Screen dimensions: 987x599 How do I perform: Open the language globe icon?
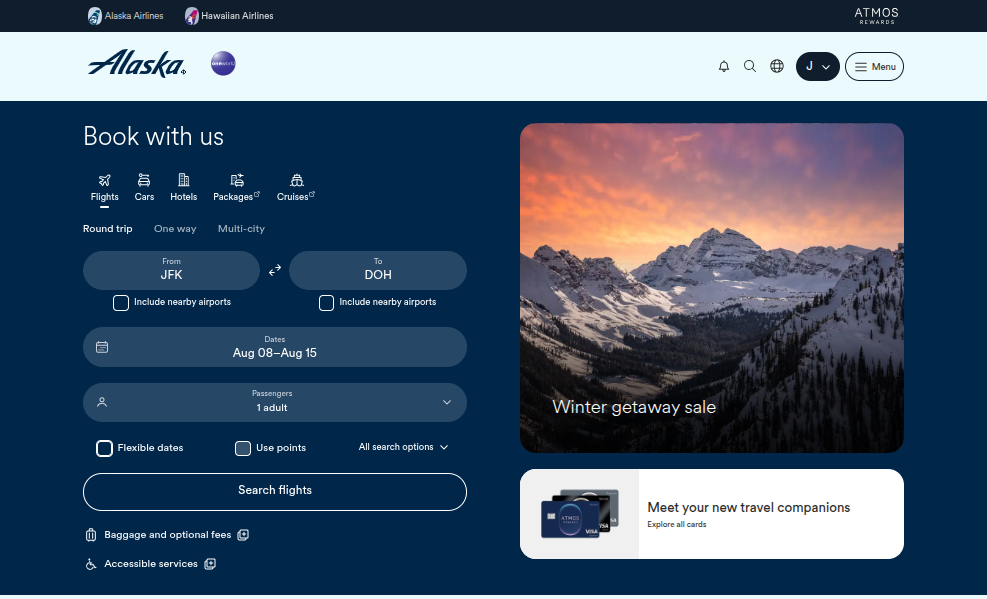(777, 66)
